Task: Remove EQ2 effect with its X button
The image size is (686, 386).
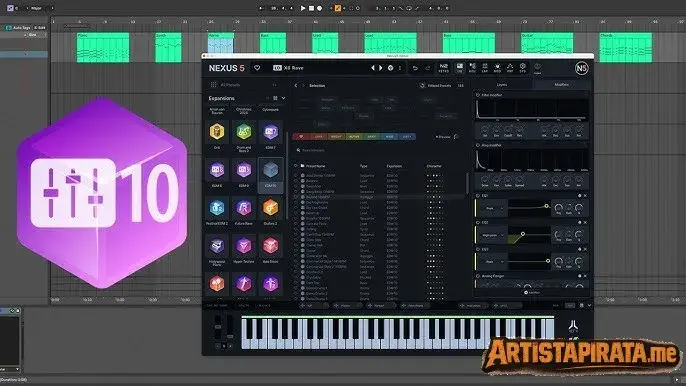Action: click(585, 222)
